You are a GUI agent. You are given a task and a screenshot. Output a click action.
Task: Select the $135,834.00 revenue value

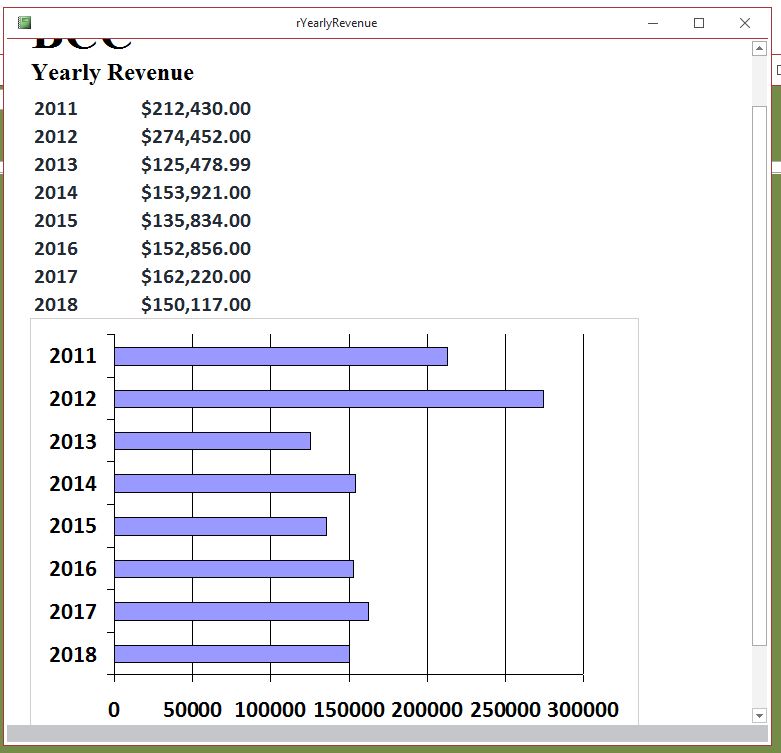[x=196, y=221]
